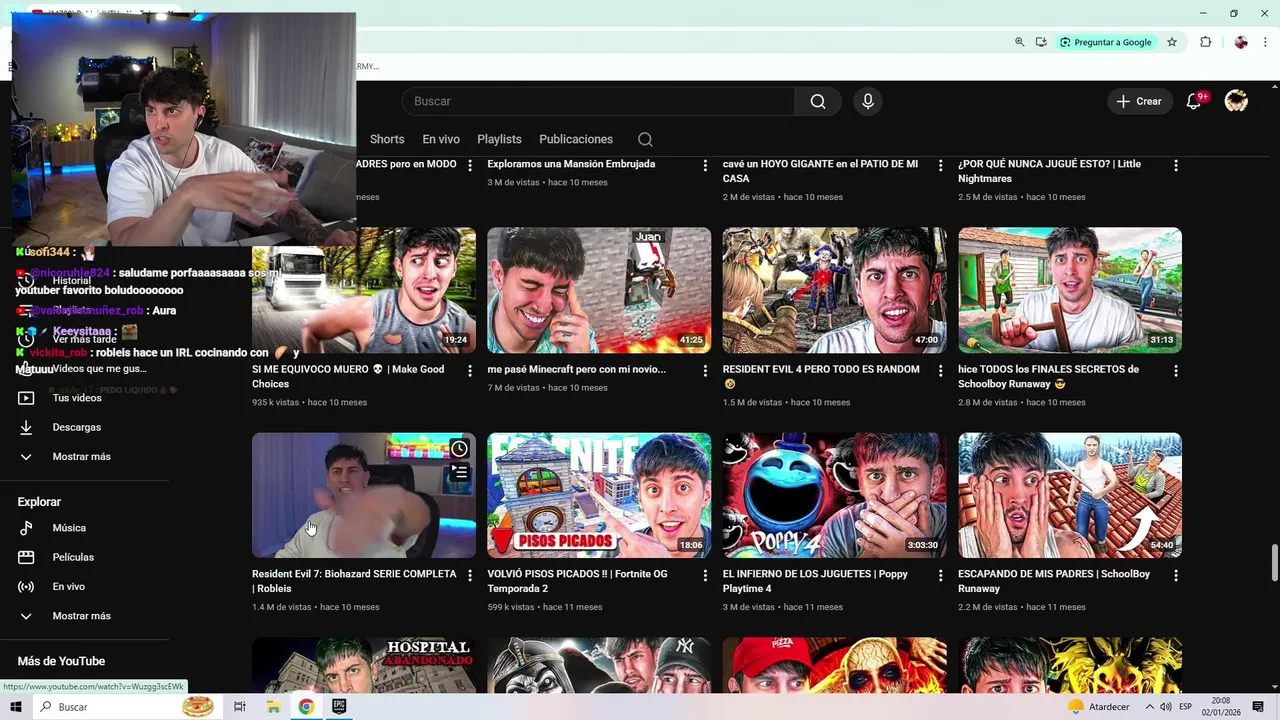Open more options for Exploramos una Mansión Embrujada
The height and width of the screenshot is (720, 1280).
(705, 166)
